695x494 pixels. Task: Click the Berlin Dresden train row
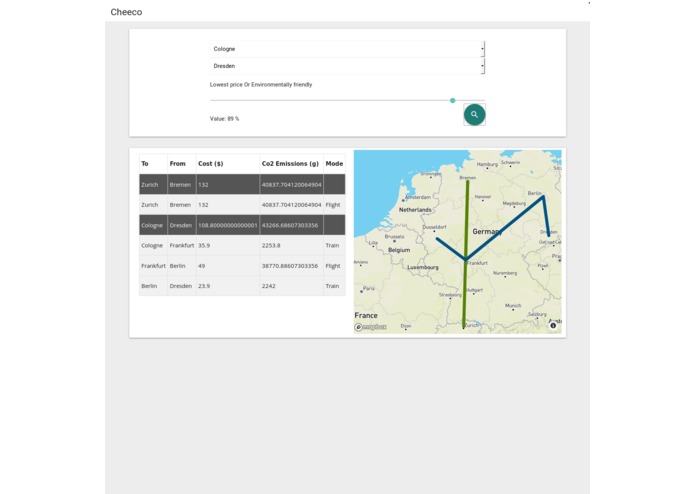tap(242, 286)
